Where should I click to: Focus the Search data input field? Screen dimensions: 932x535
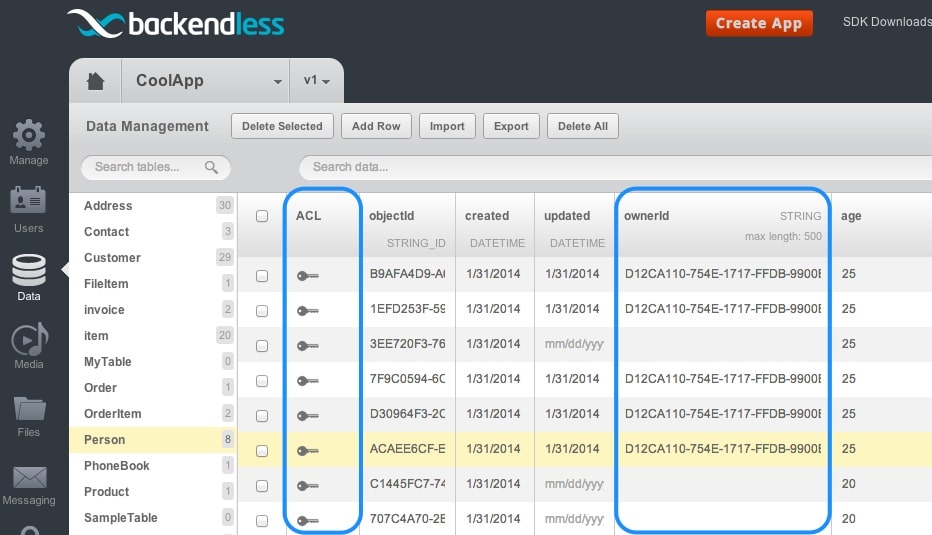pyautogui.click(x=615, y=168)
